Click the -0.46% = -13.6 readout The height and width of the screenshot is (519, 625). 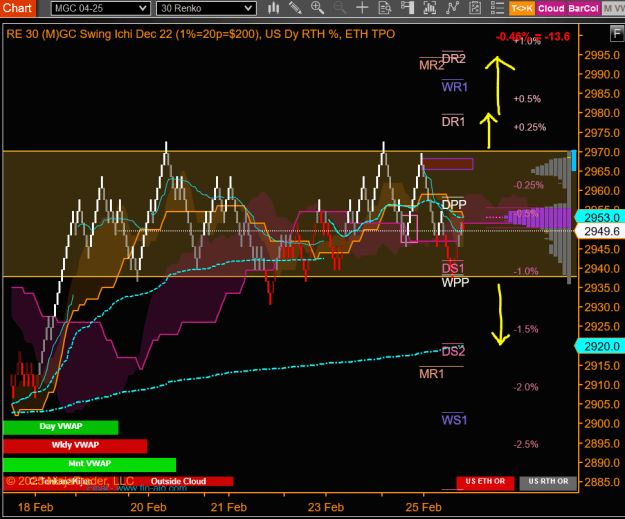(x=533, y=37)
